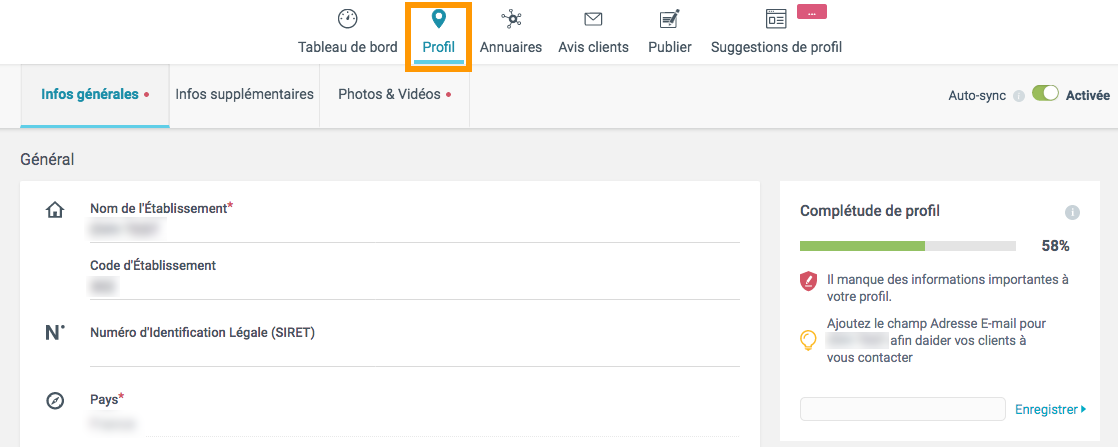Click the Numéro d'Identification Légale SIRET field
Viewport: 1118px width, 447px height.
coord(414,354)
